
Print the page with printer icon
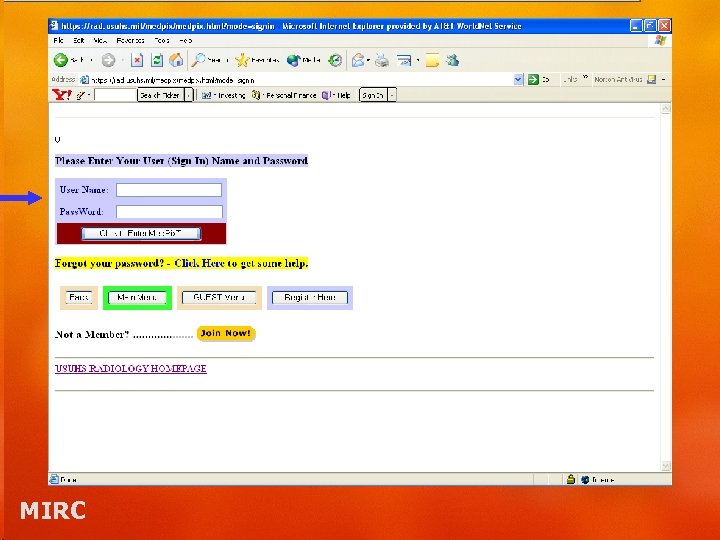tap(382, 60)
